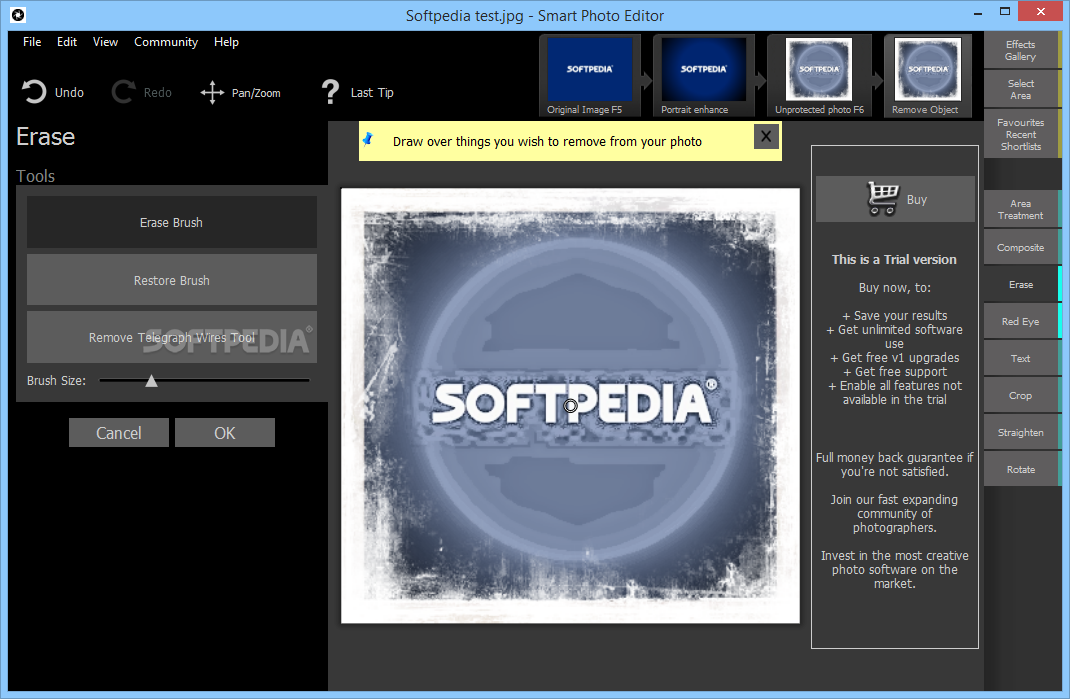The image size is (1070, 699).
Task: Open the File menu
Action: [x=32, y=42]
